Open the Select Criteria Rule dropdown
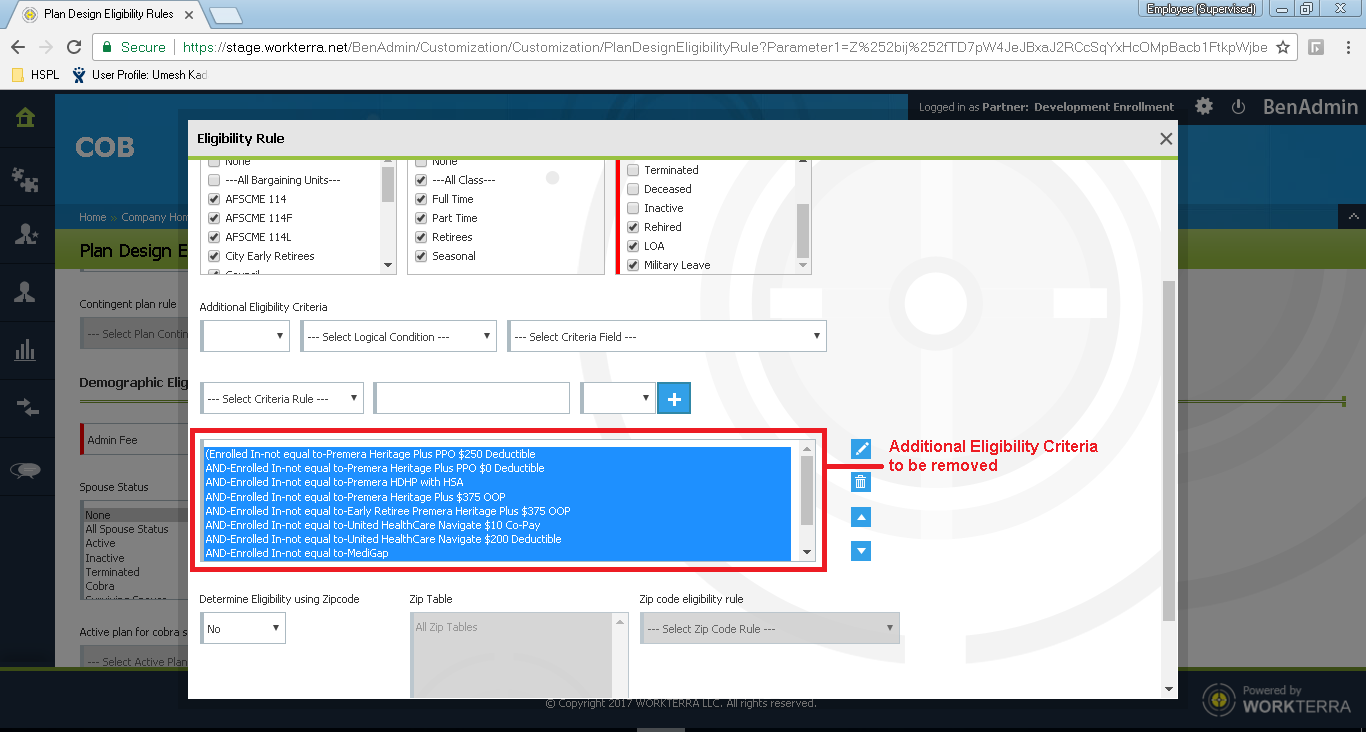 [283, 398]
